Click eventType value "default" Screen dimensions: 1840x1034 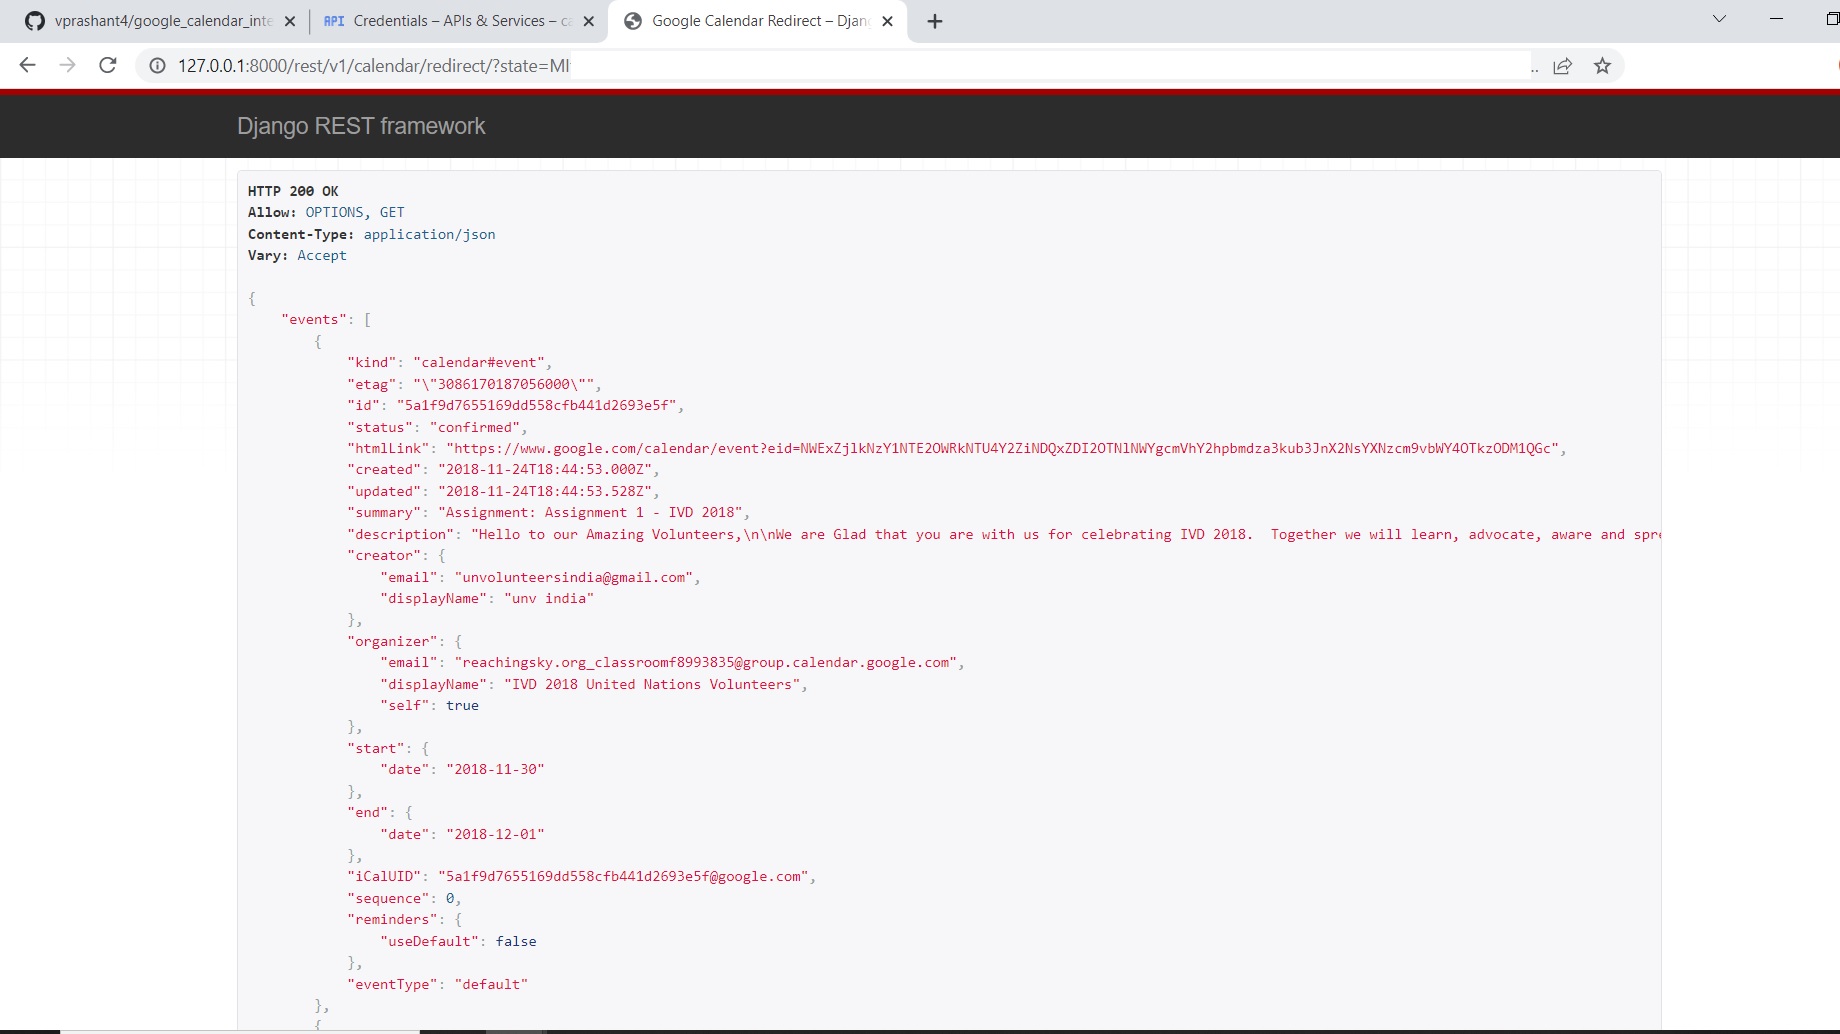(491, 984)
